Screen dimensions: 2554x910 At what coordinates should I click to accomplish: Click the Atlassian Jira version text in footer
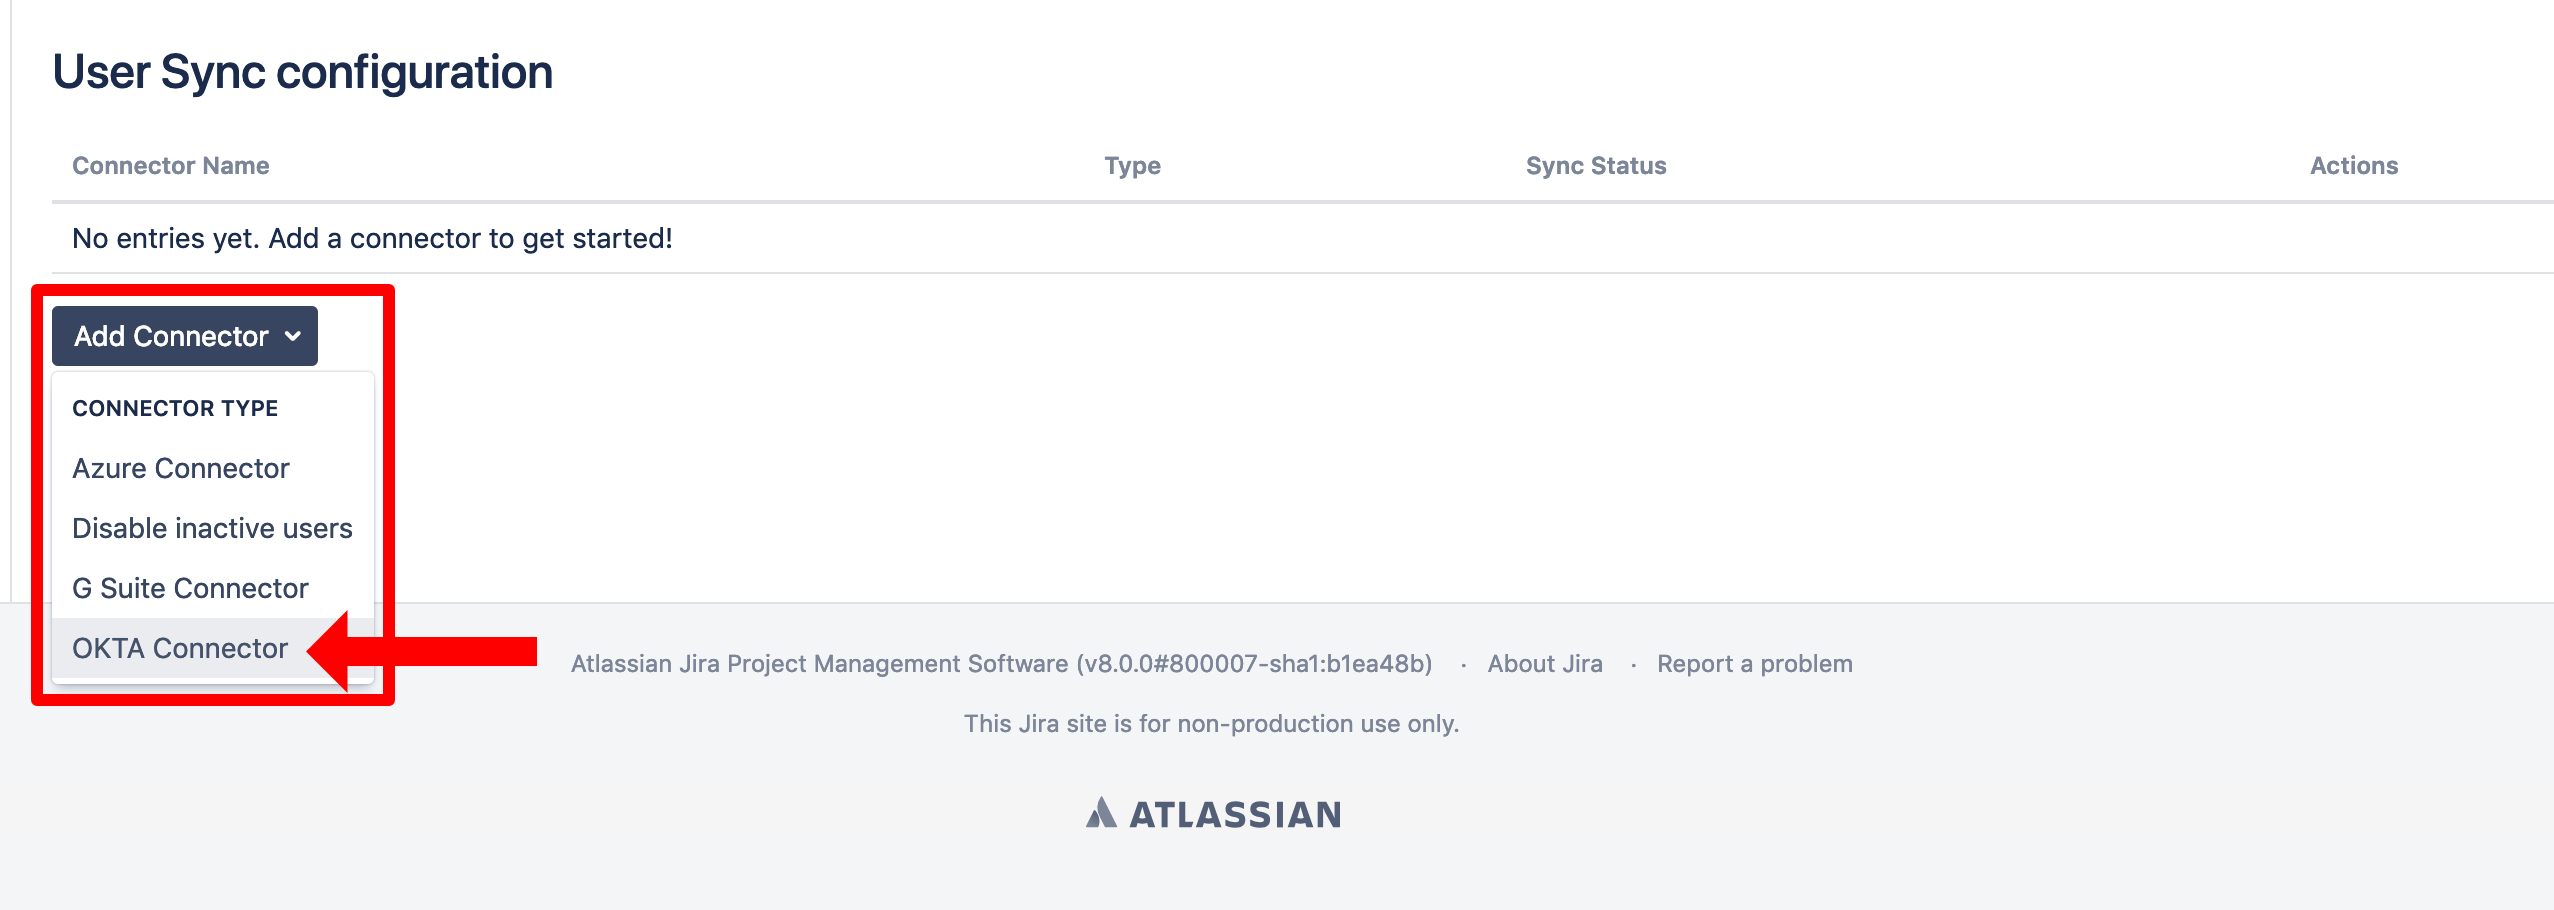(x=1001, y=664)
